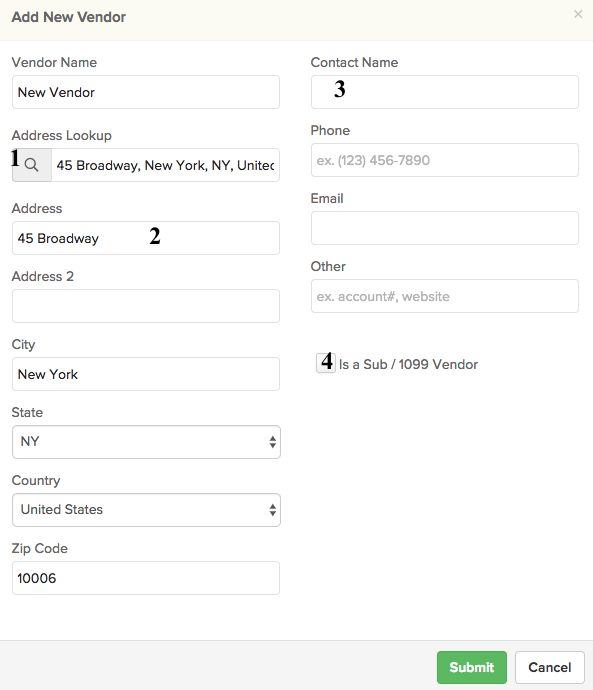Click the Other field for account or website
The height and width of the screenshot is (690, 593).
445,296
